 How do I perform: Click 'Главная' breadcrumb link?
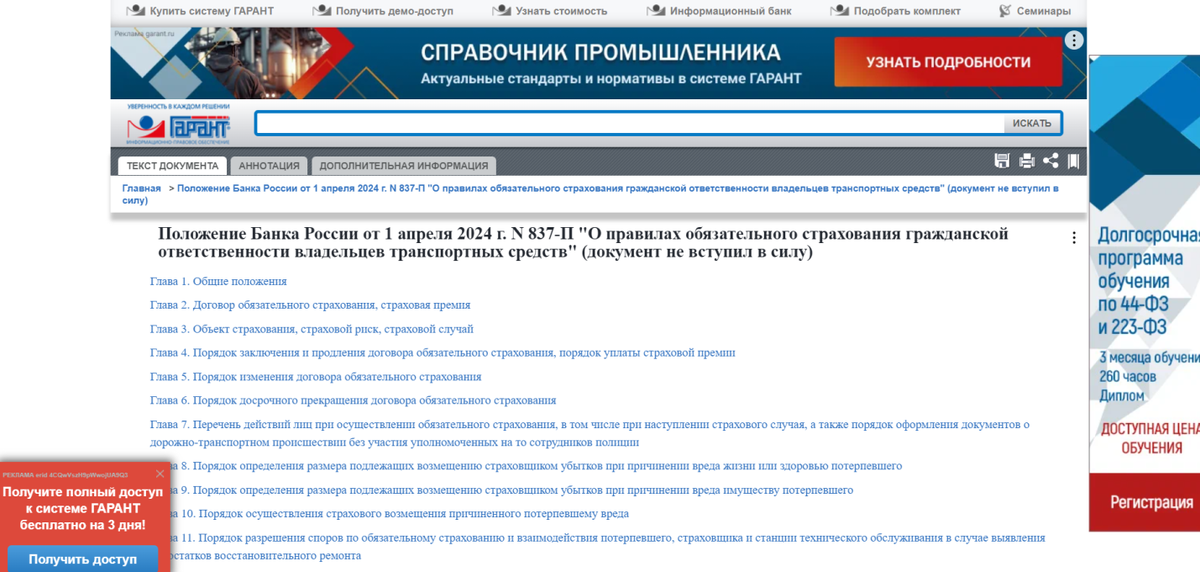pos(142,188)
